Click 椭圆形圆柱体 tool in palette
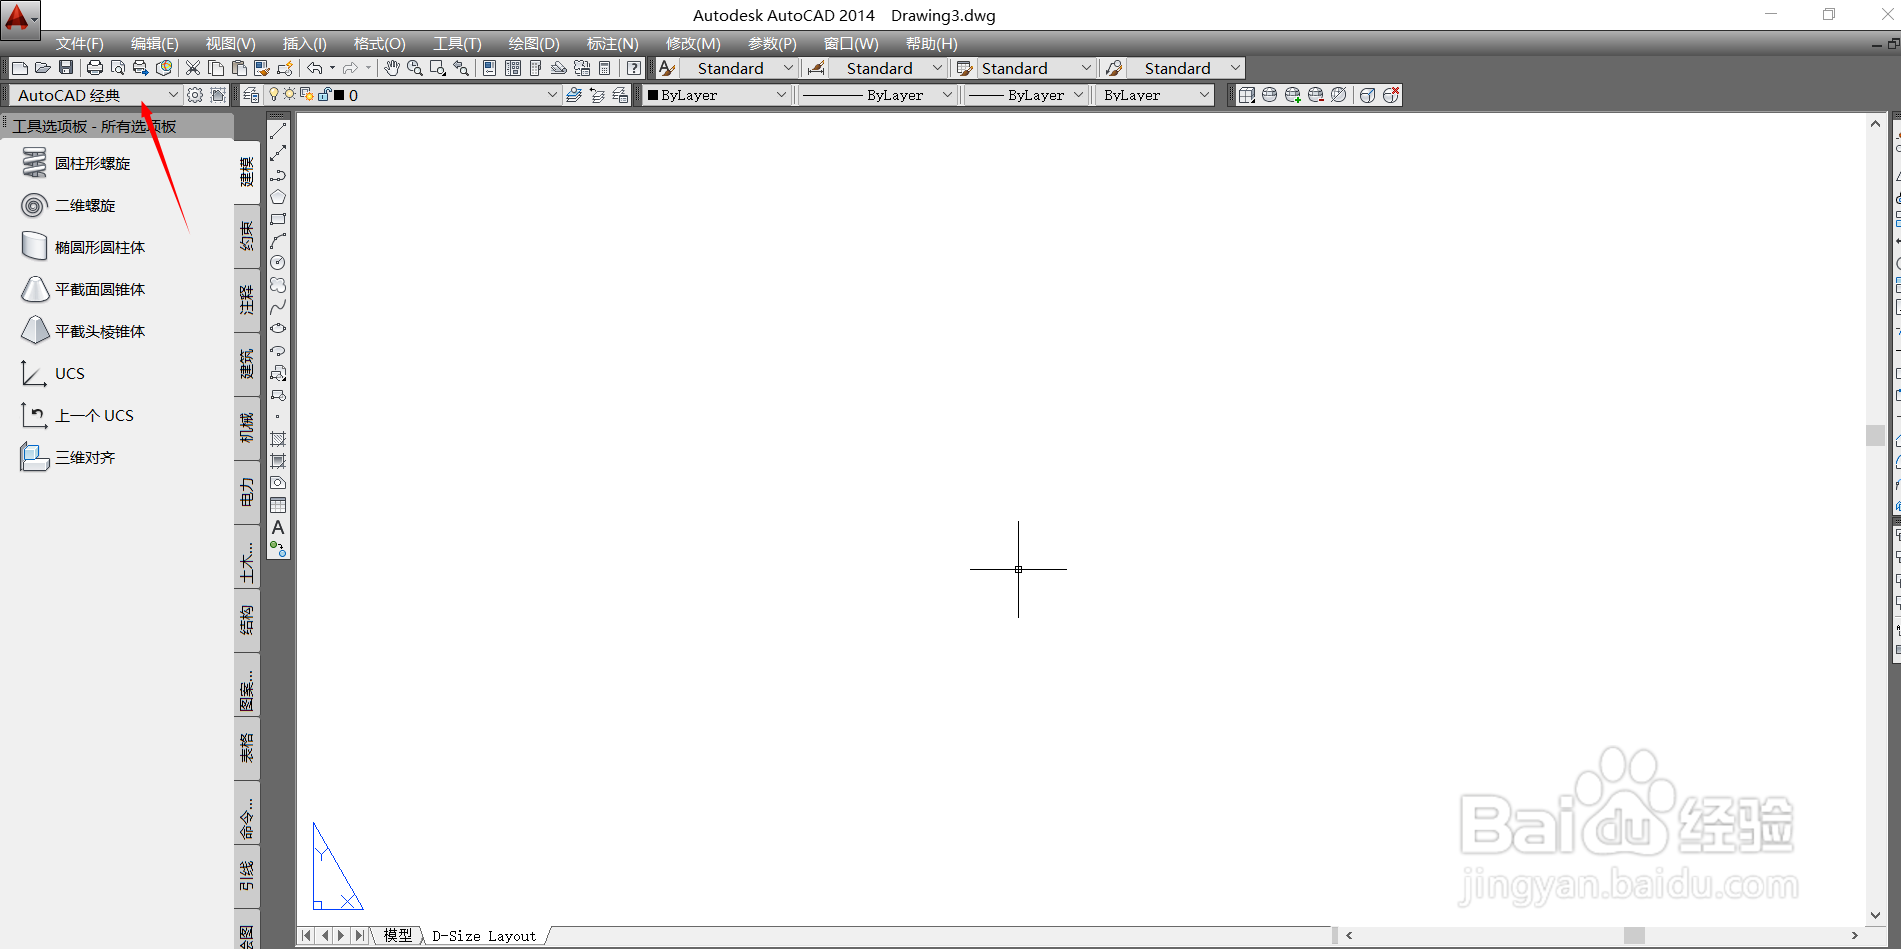This screenshot has width=1901, height=949. pos(83,247)
